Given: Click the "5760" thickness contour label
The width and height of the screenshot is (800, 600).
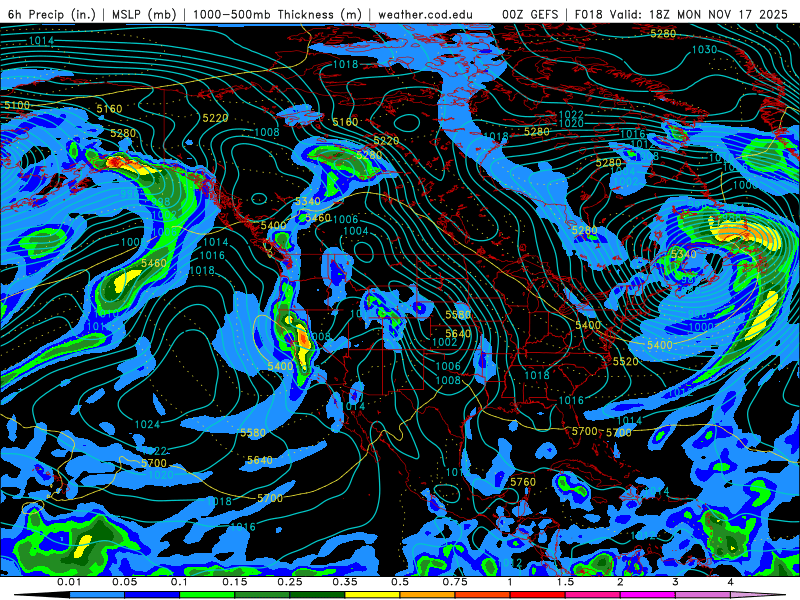Looking at the screenshot, I should click(523, 482).
